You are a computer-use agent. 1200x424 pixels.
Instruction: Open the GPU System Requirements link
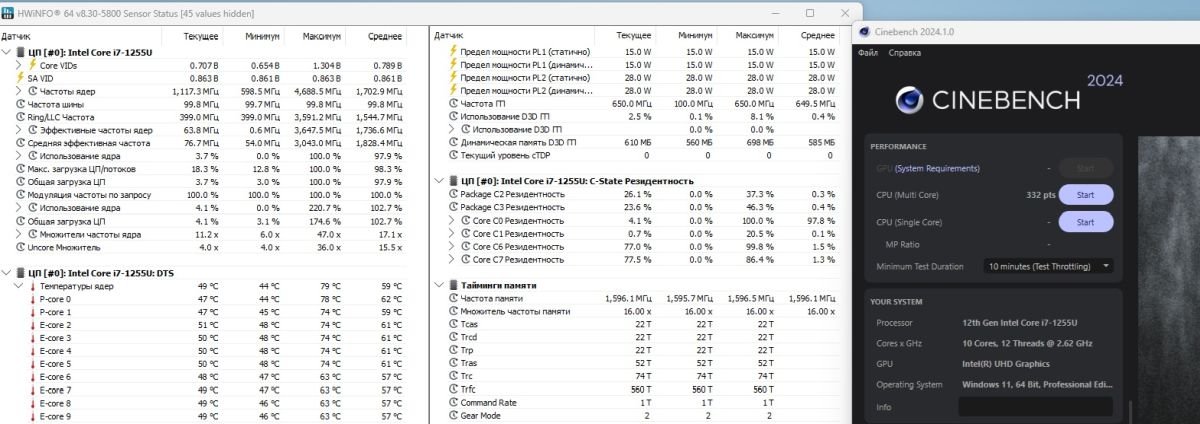(x=937, y=168)
